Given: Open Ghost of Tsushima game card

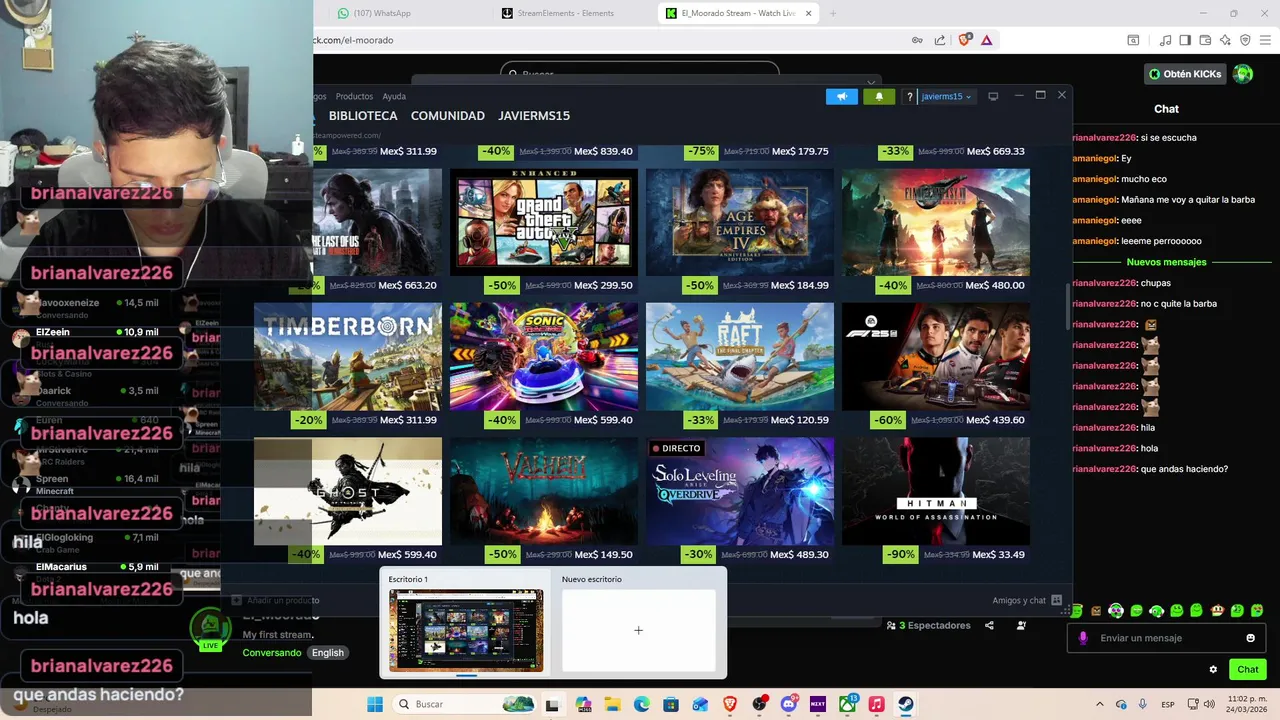Looking at the screenshot, I should (348, 491).
